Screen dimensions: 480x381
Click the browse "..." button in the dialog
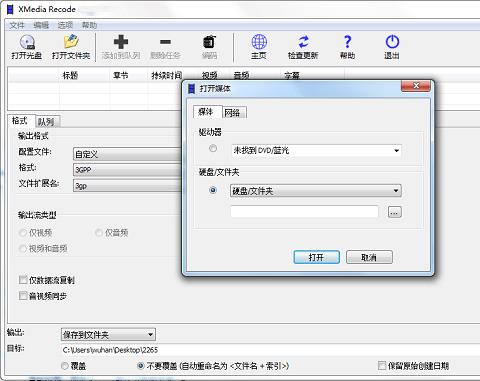395,212
